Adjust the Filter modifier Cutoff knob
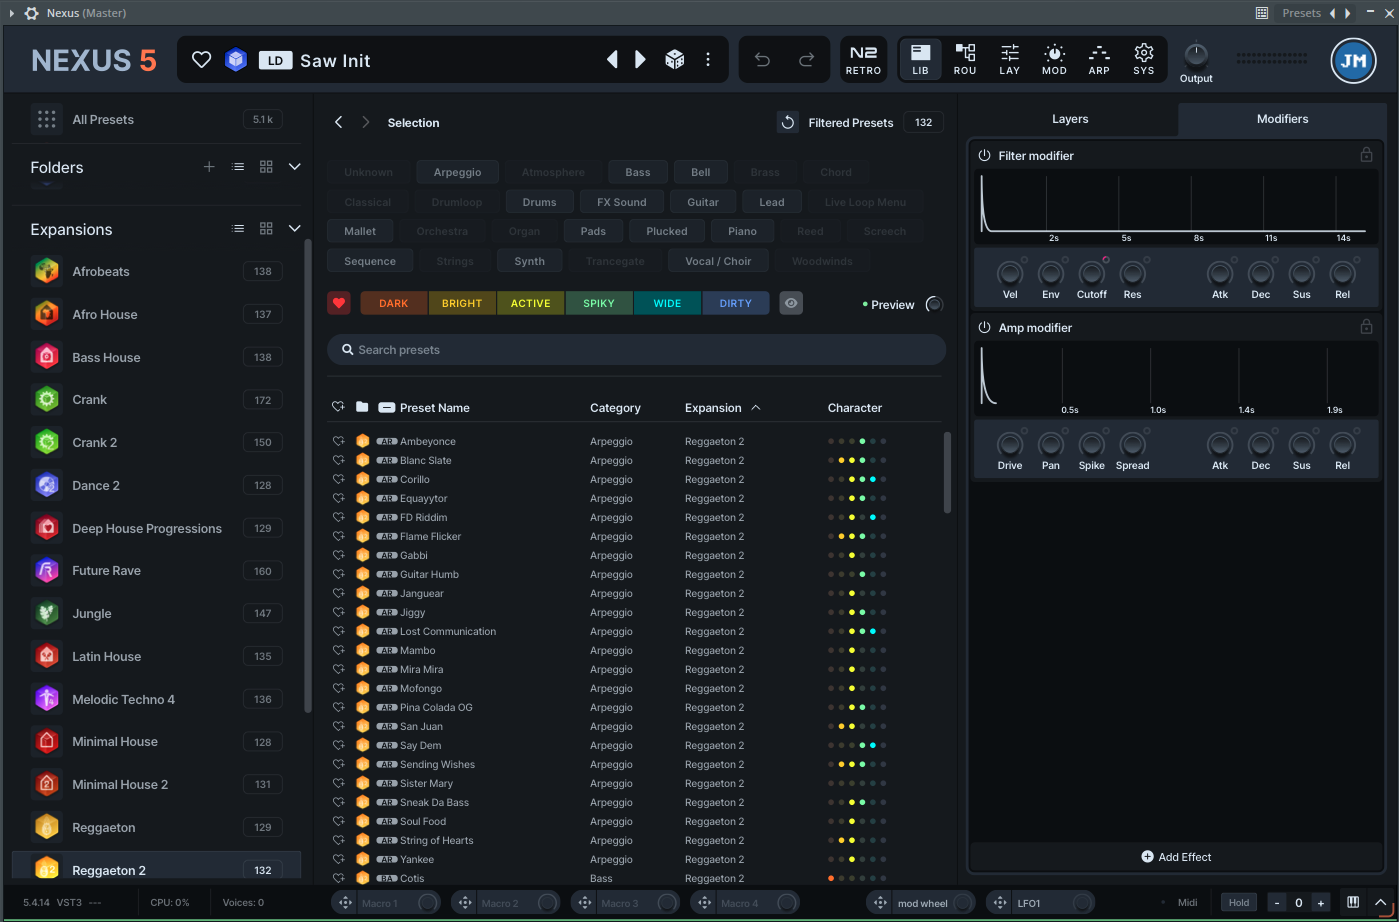The height and width of the screenshot is (922, 1399). pyautogui.click(x=1092, y=273)
